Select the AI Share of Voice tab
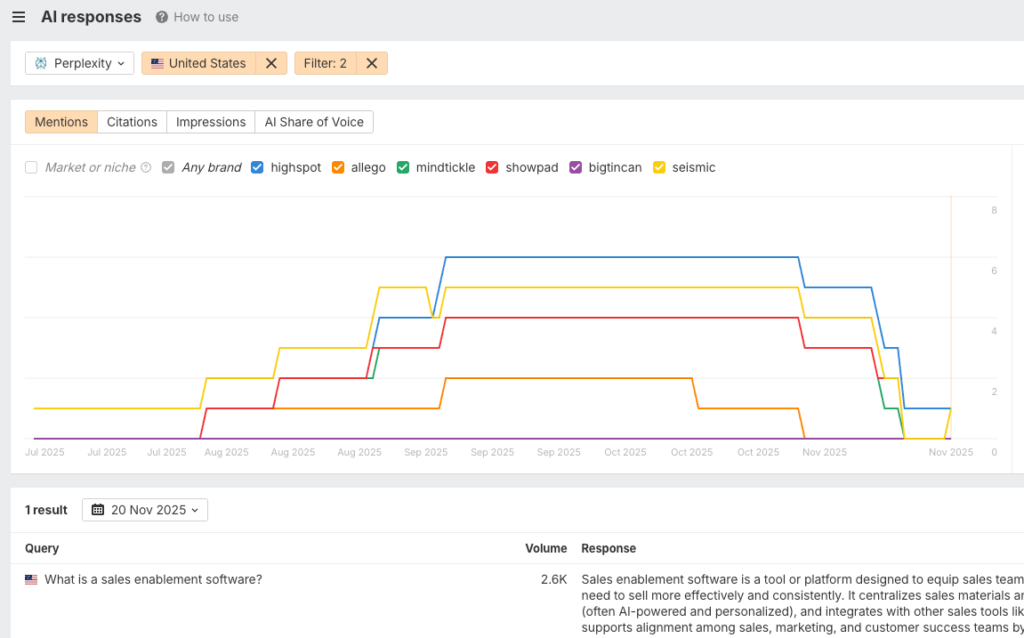The height and width of the screenshot is (638, 1024). 314,122
